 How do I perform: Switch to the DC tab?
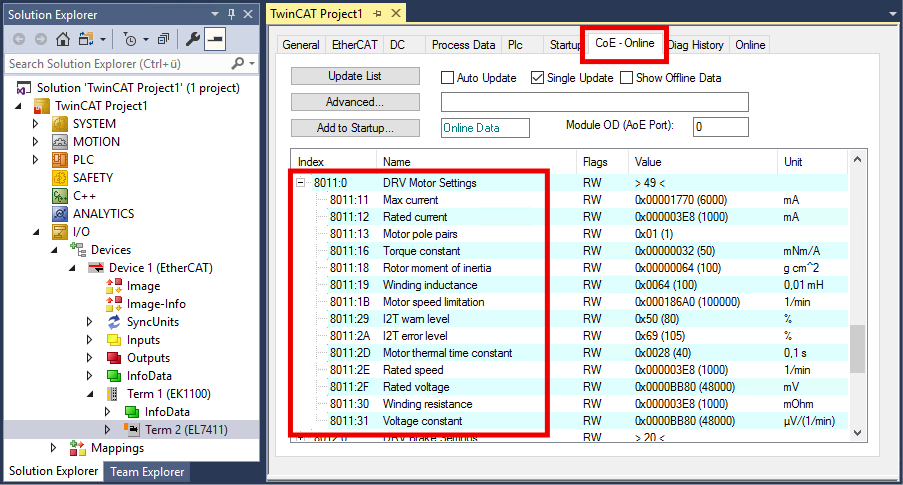click(397, 45)
